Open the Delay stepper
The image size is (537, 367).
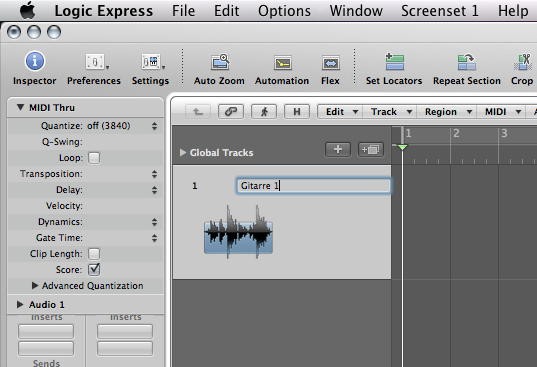pos(154,190)
